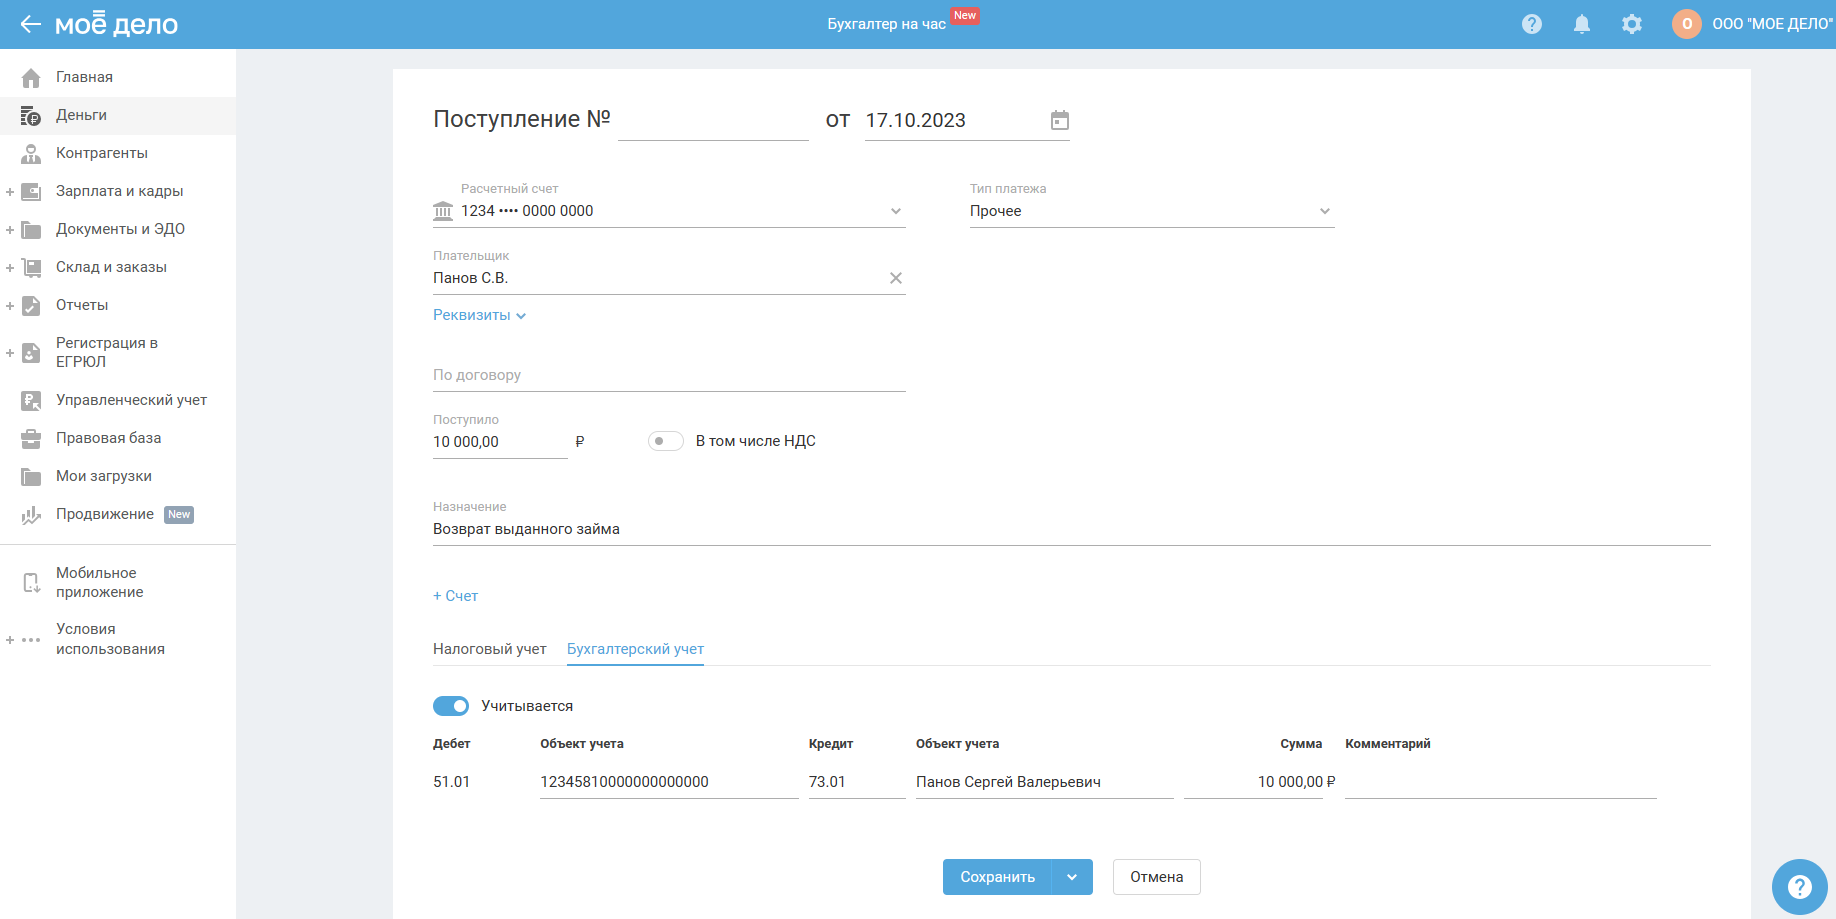Click the company avatar icon

point(1686,24)
